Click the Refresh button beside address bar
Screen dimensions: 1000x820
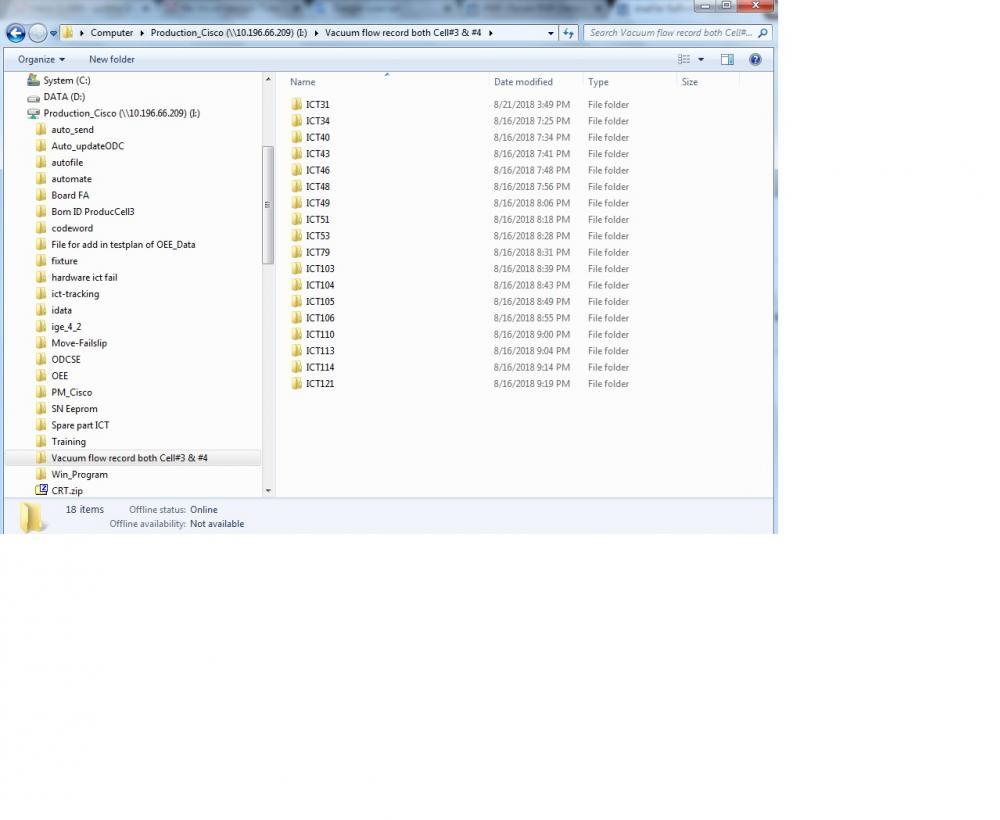point(568,33)
